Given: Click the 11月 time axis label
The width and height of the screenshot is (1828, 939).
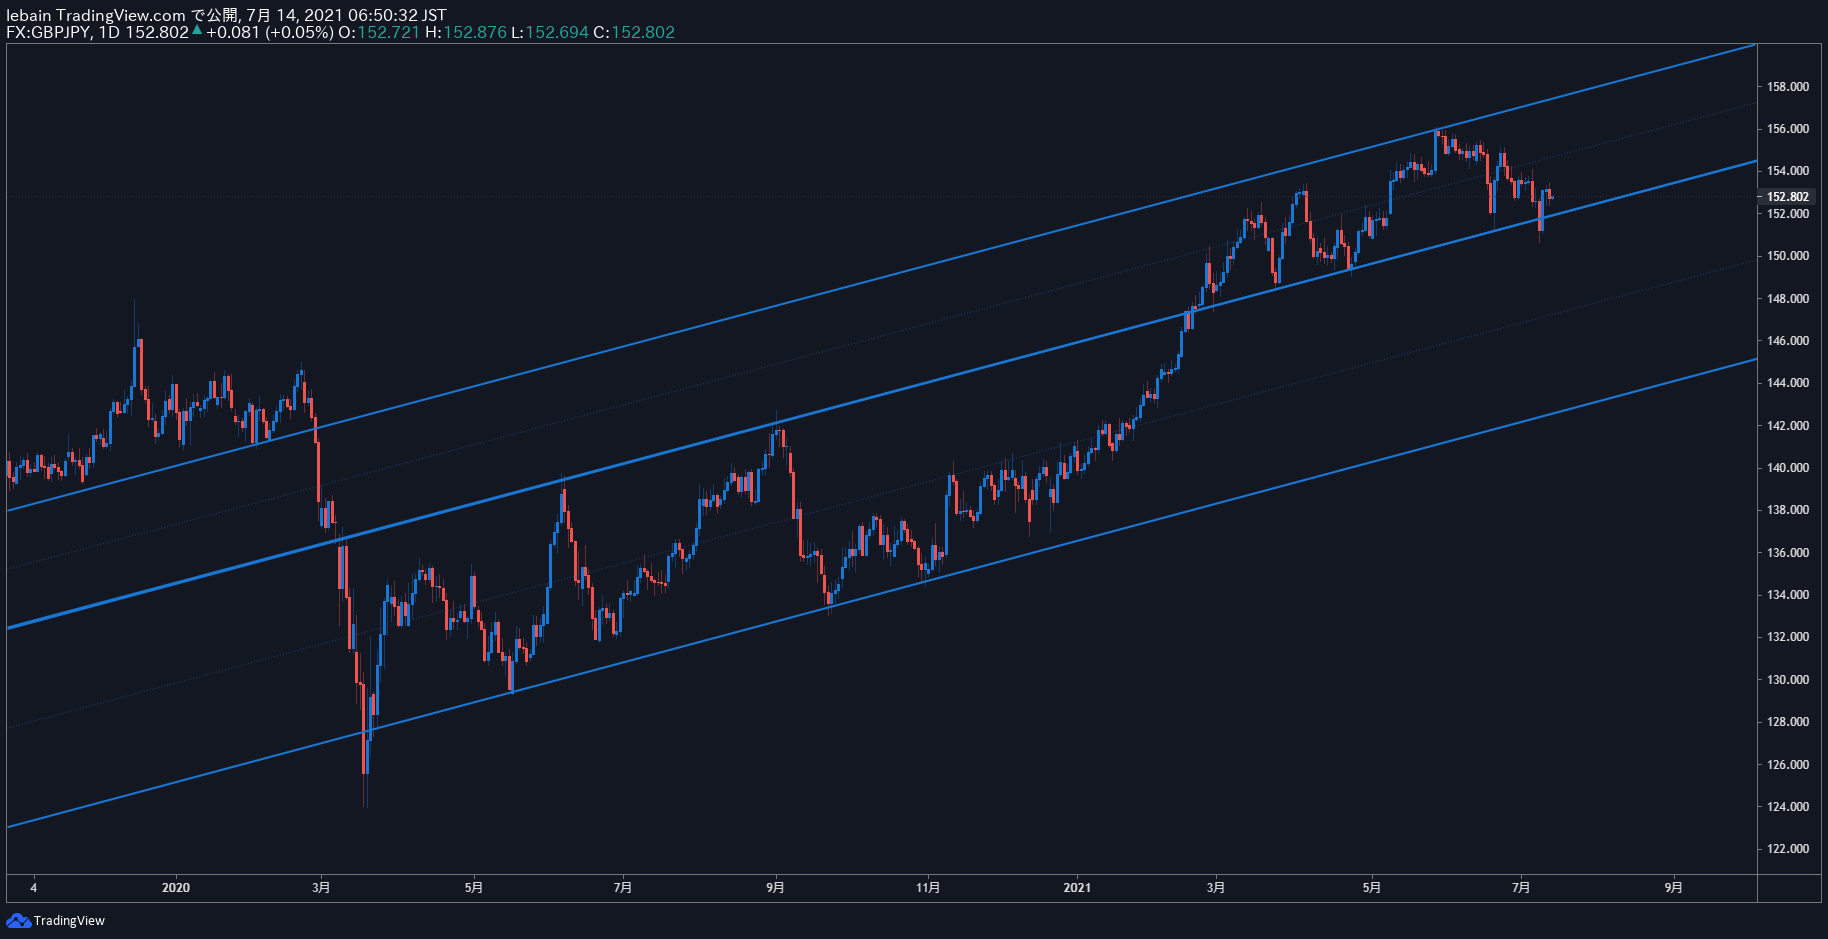Looking at the screenshot, I should (928, 888).
